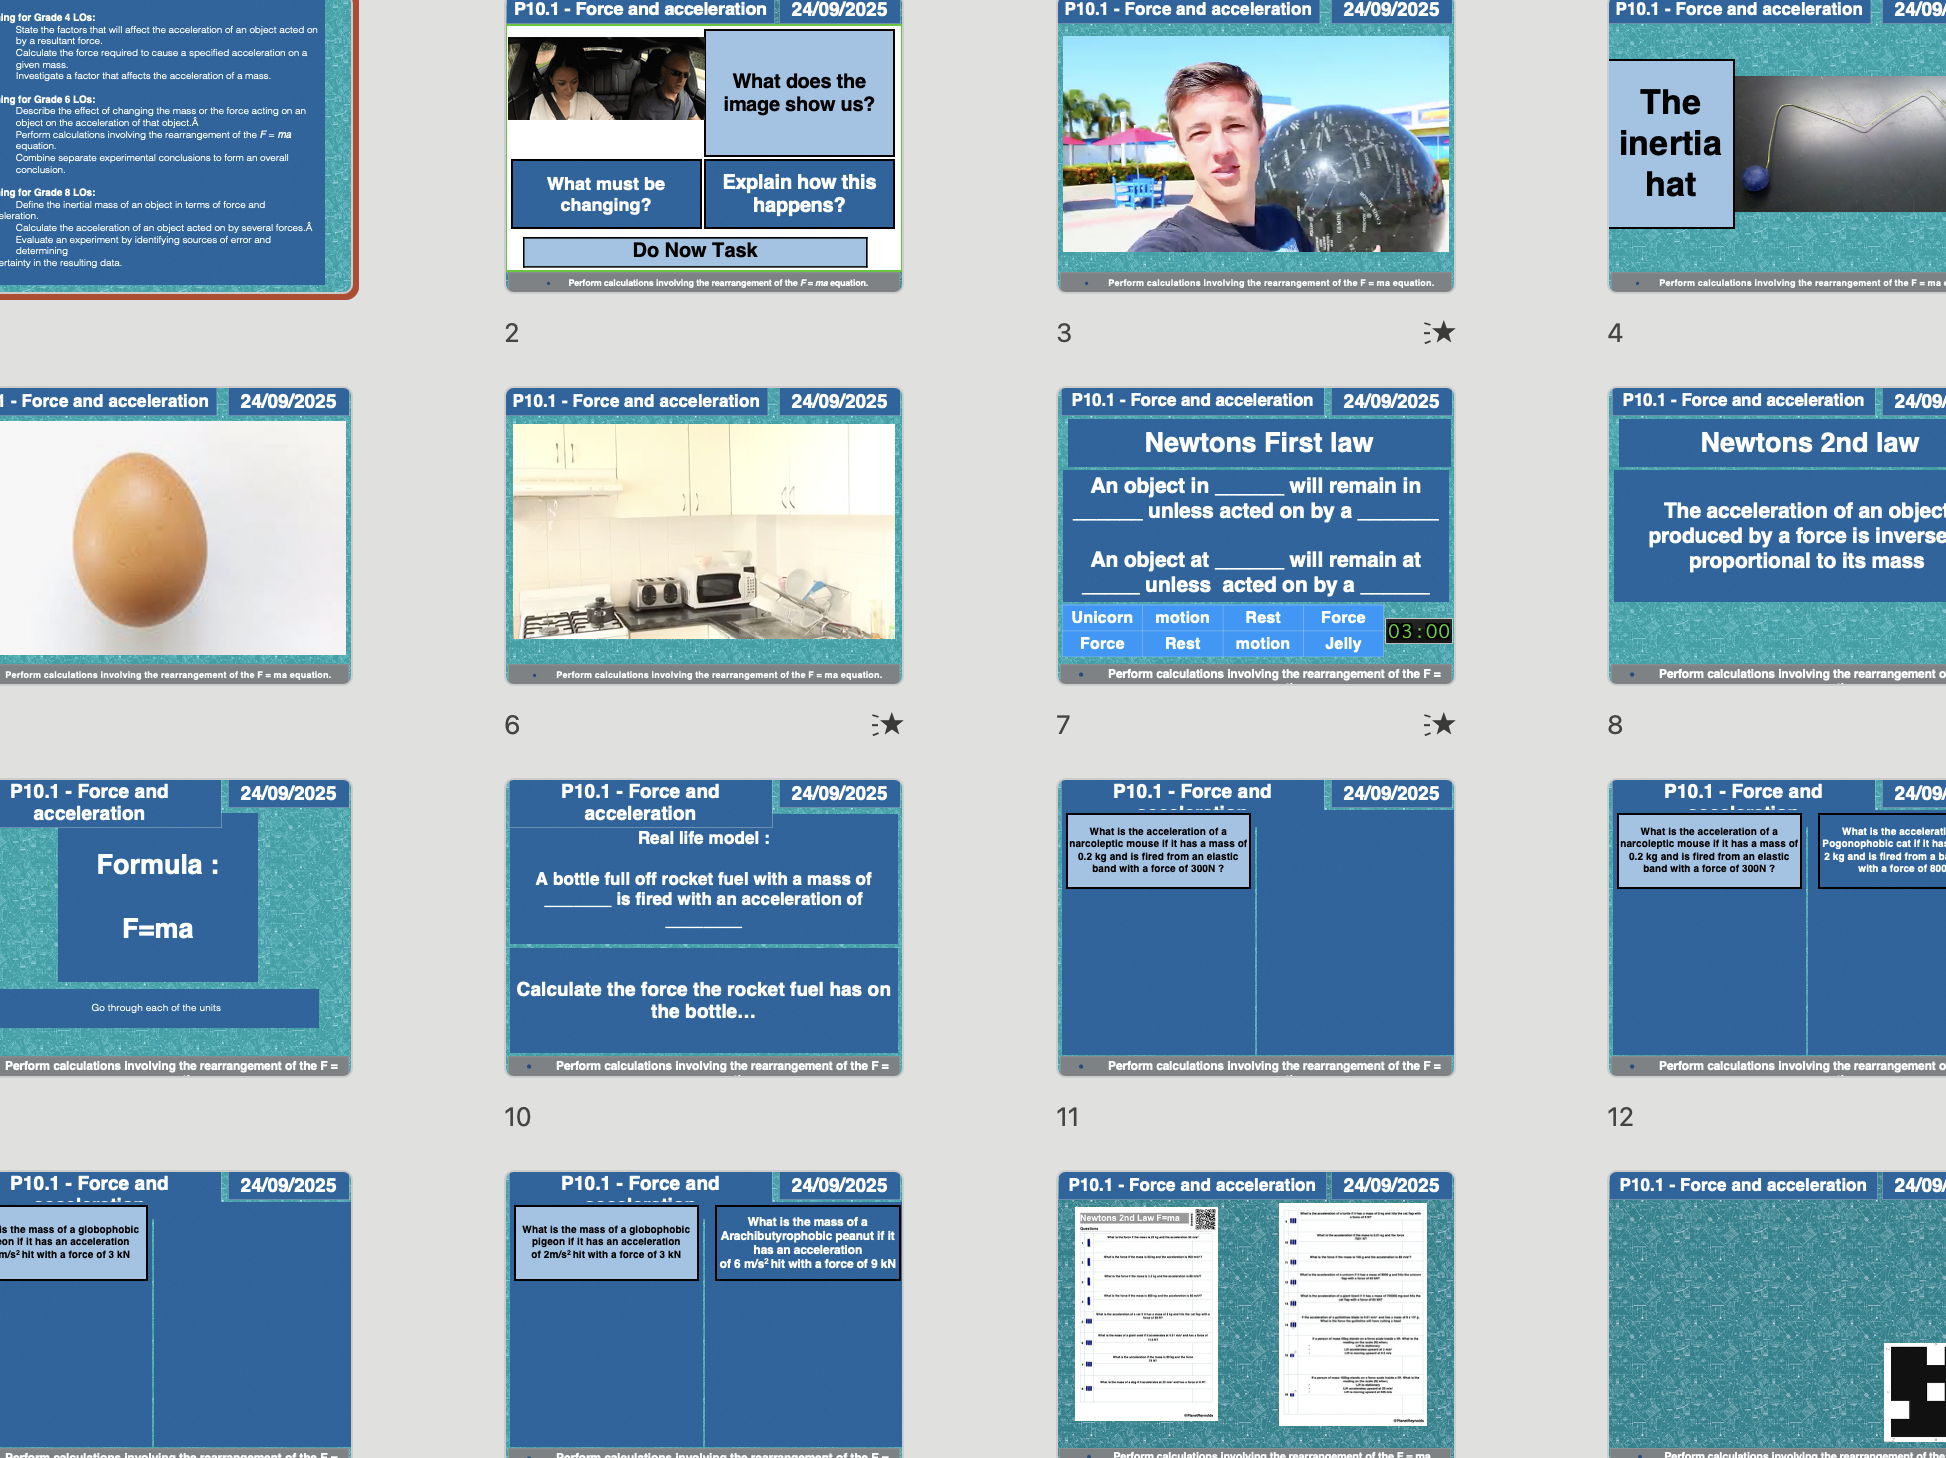This screenshot has width=1946, height=1458.
Task: Select the 'Rest' word-bank cell on slide 7
Action: (x=1262, y=617)
